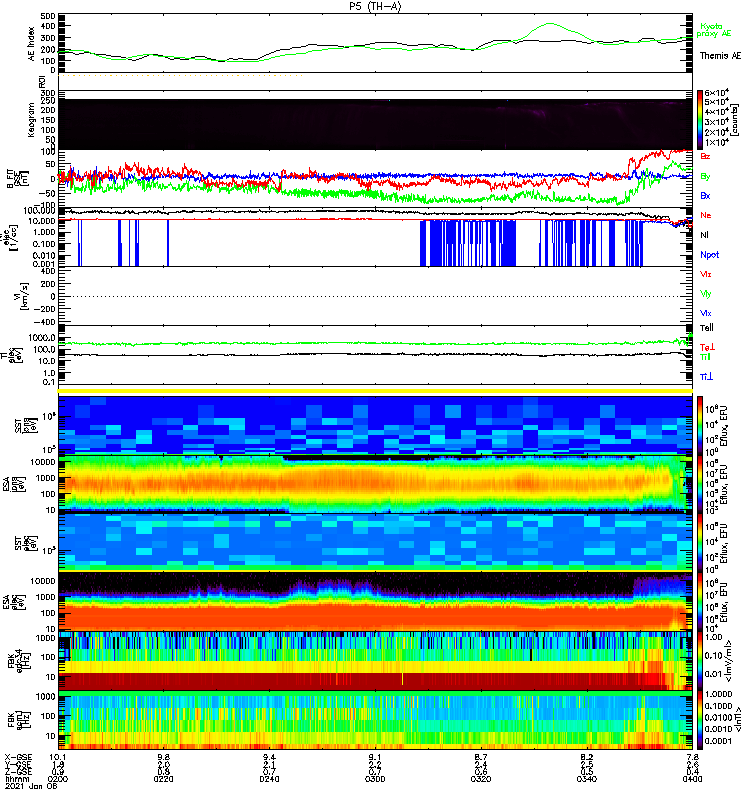Image resolution: width=750 pixels, height=800 pixels.
Task: Click the 6×10⁴ tick on Keogram color bar
Action: point(716,93)
